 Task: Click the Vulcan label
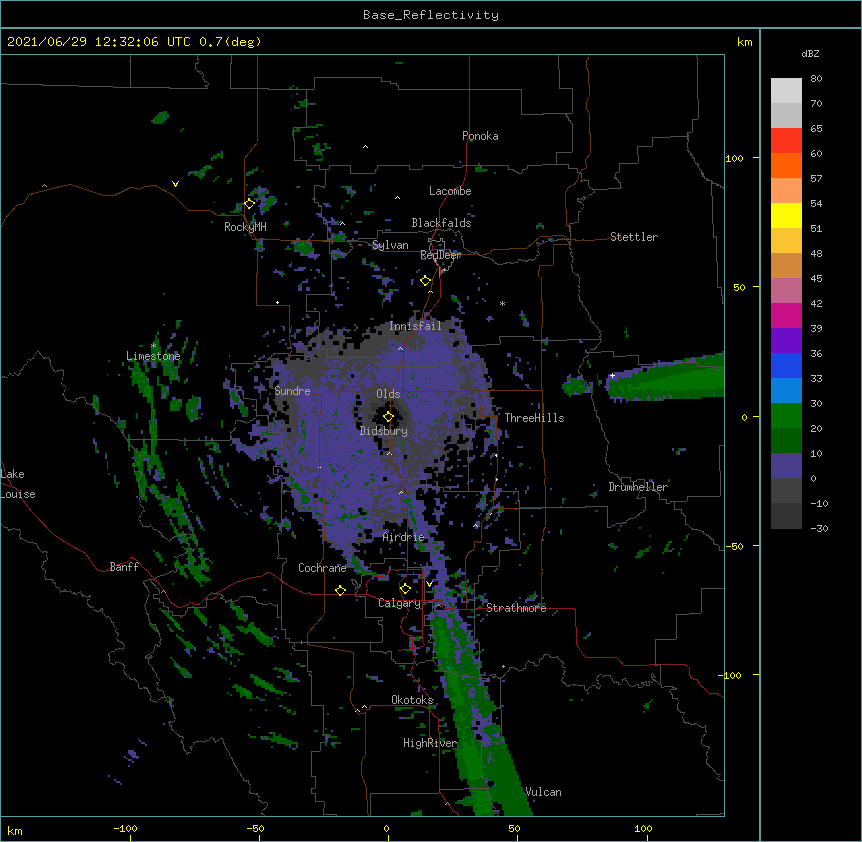pyautogui.click(x=543, y=792)
